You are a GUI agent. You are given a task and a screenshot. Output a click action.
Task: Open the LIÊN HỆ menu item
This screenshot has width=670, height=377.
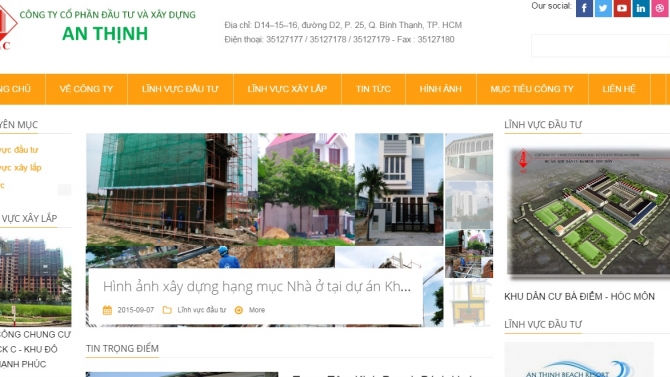pos(619,89)
